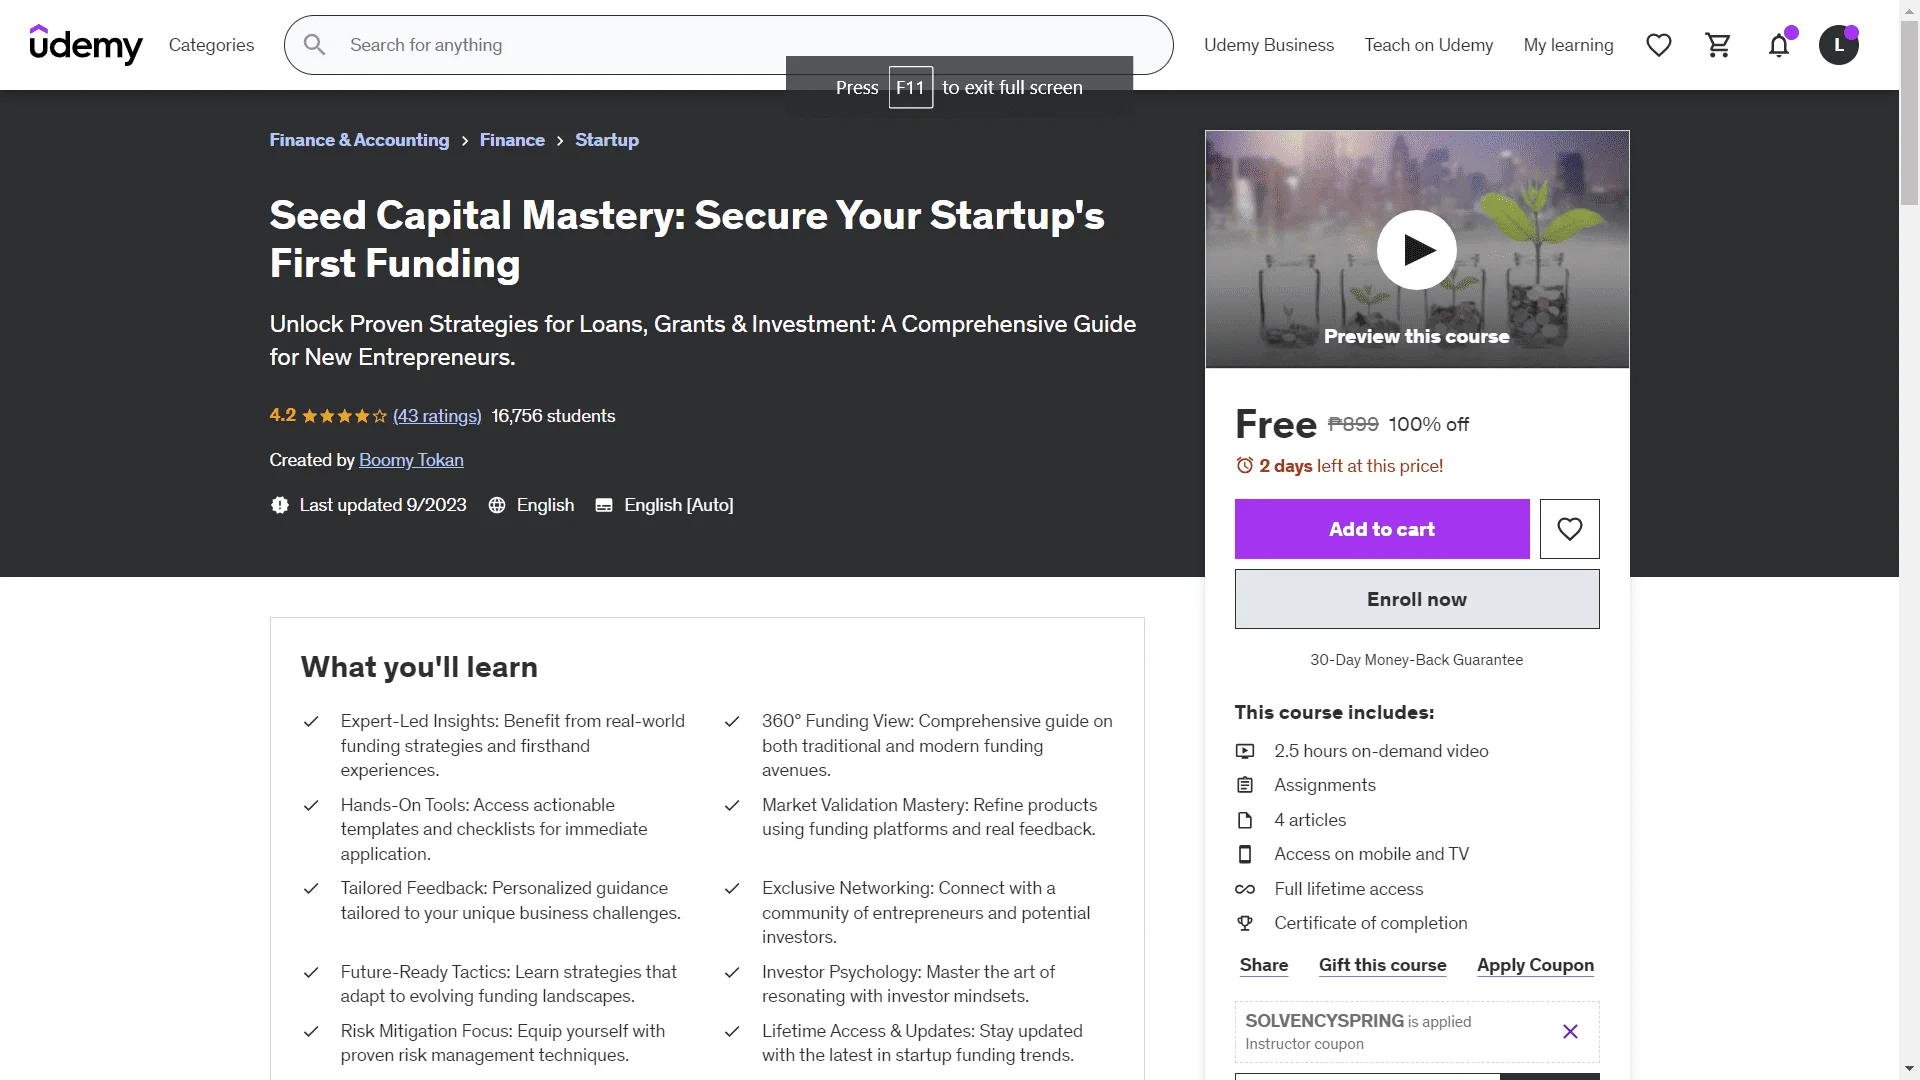Click 'Full lifetime access' text
This screenshot has height=1080, width=1920.
click(1348, 889)
